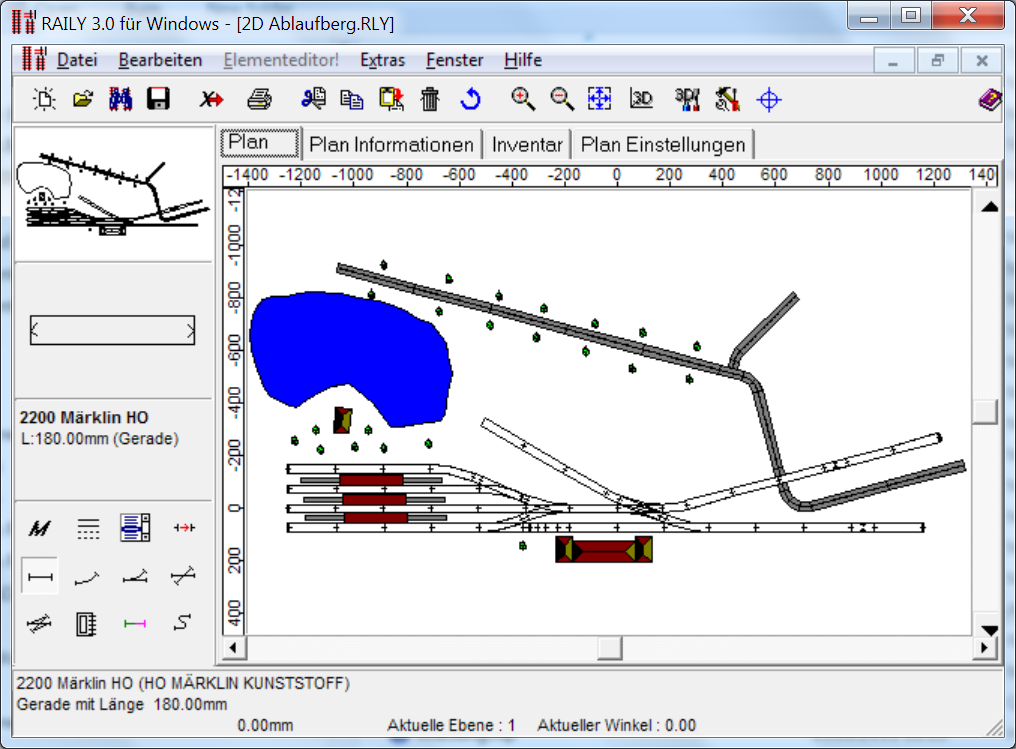Viewport: 1016px width, 749px height.
Task: Click the horizontal scrollbar thumb
Action: (x=610, y=649)
